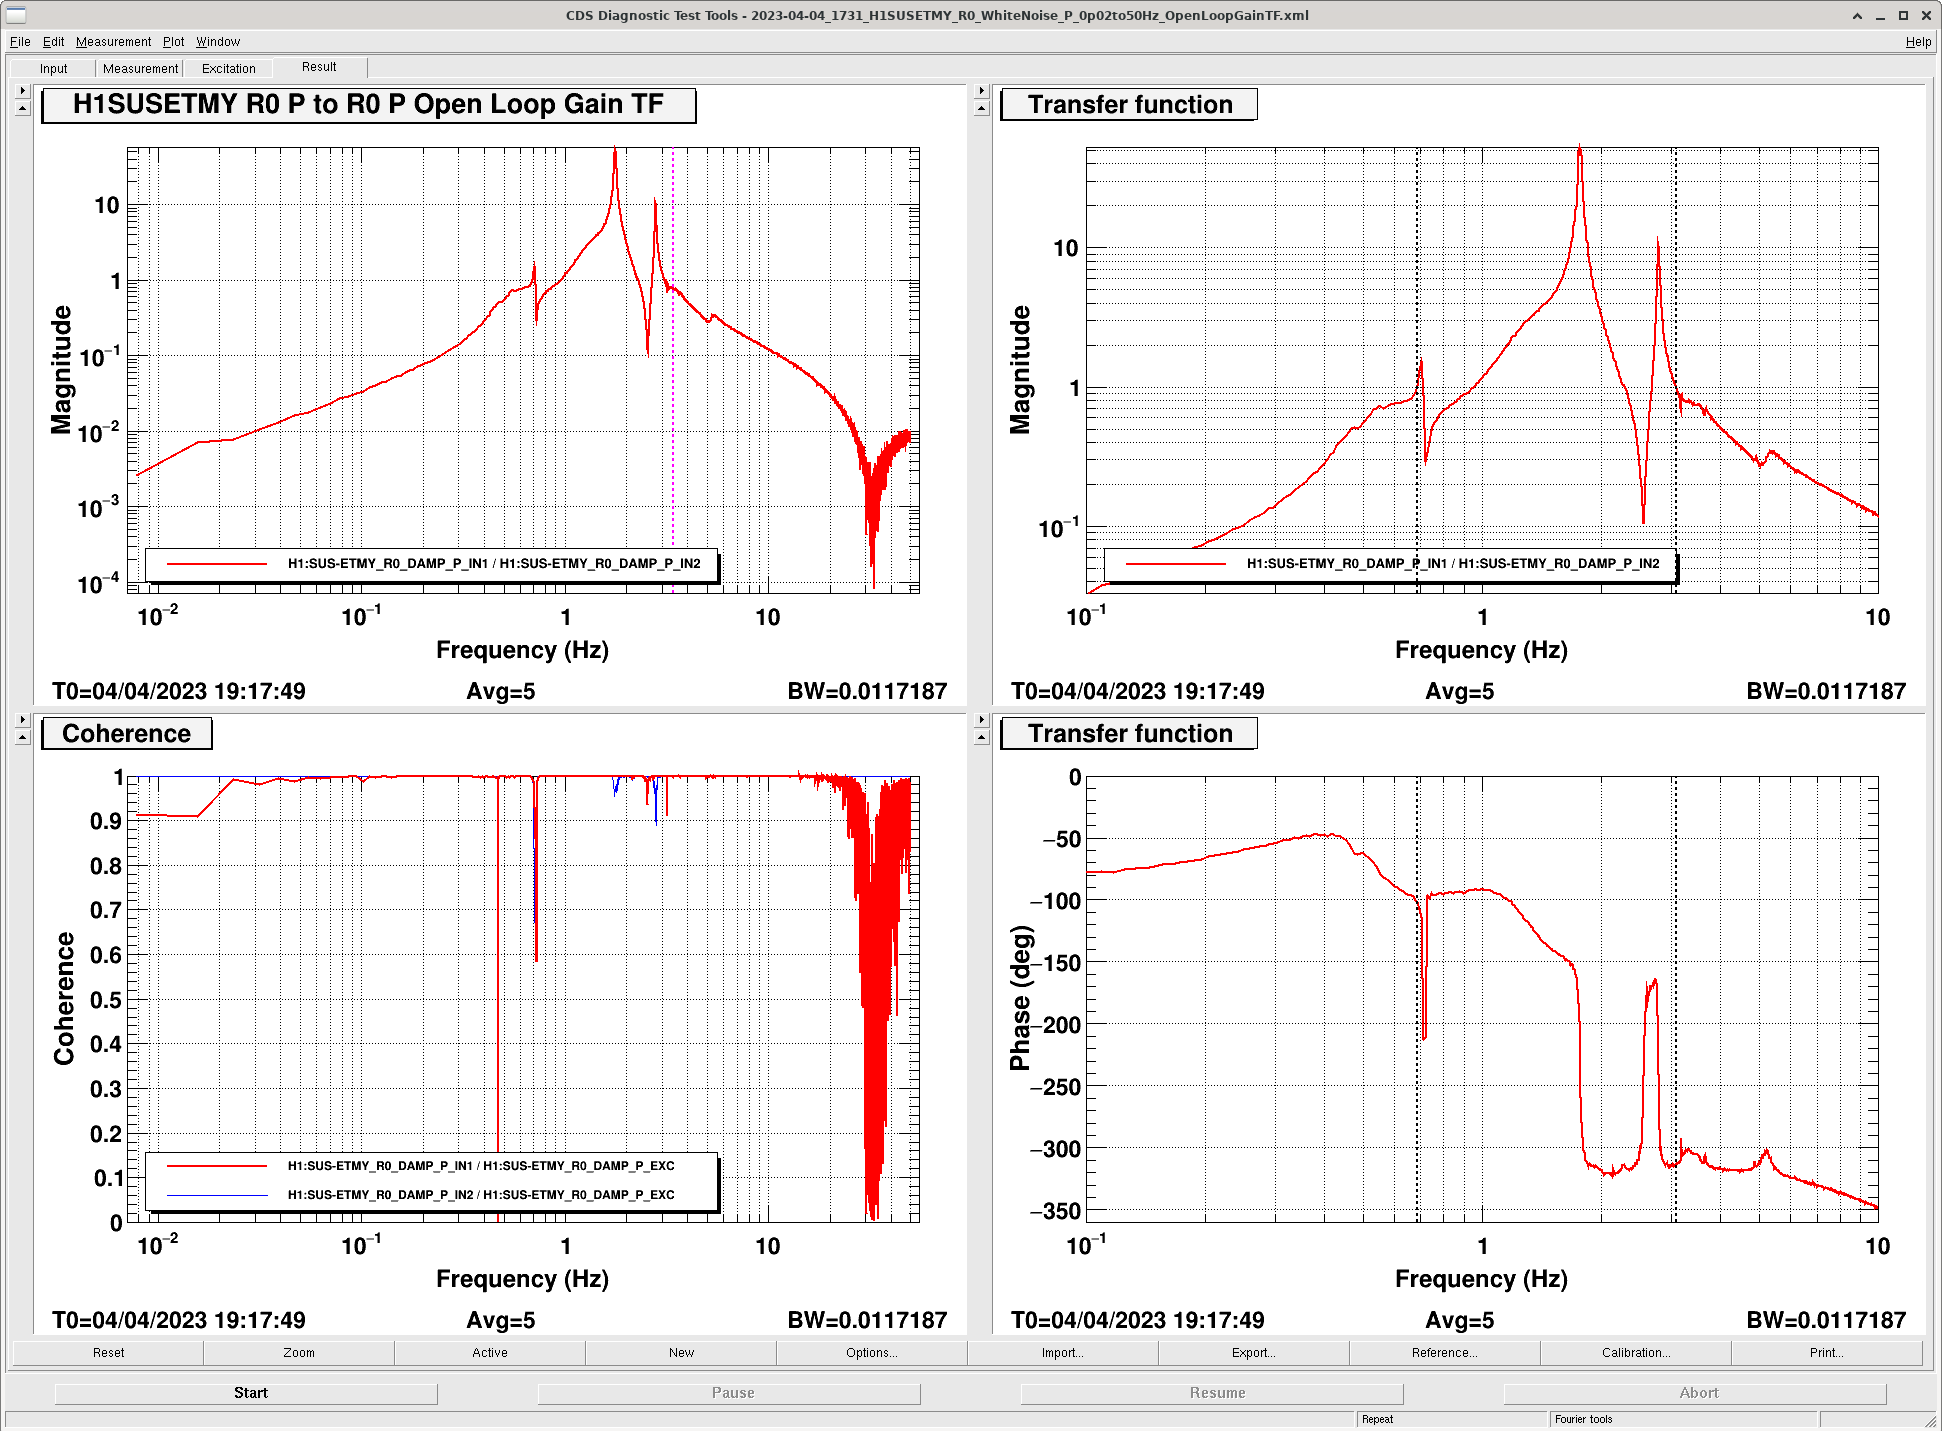
Task: Click the lower-right Transfer function title above the Phase plot
Action: point(1129,734)
